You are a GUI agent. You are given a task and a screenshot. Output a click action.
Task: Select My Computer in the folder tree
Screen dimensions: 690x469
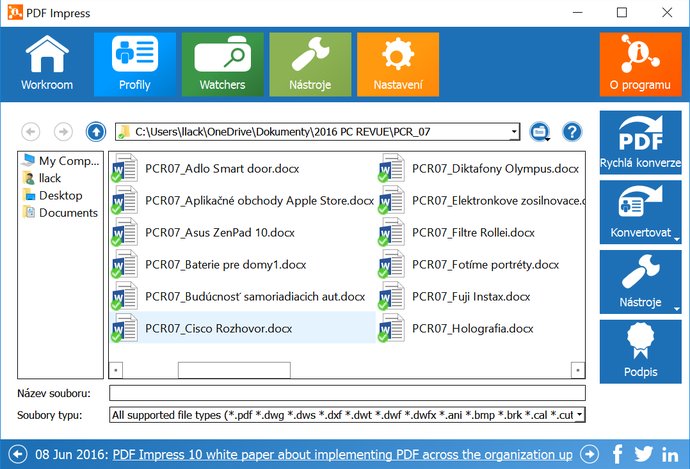coord(61,161)
